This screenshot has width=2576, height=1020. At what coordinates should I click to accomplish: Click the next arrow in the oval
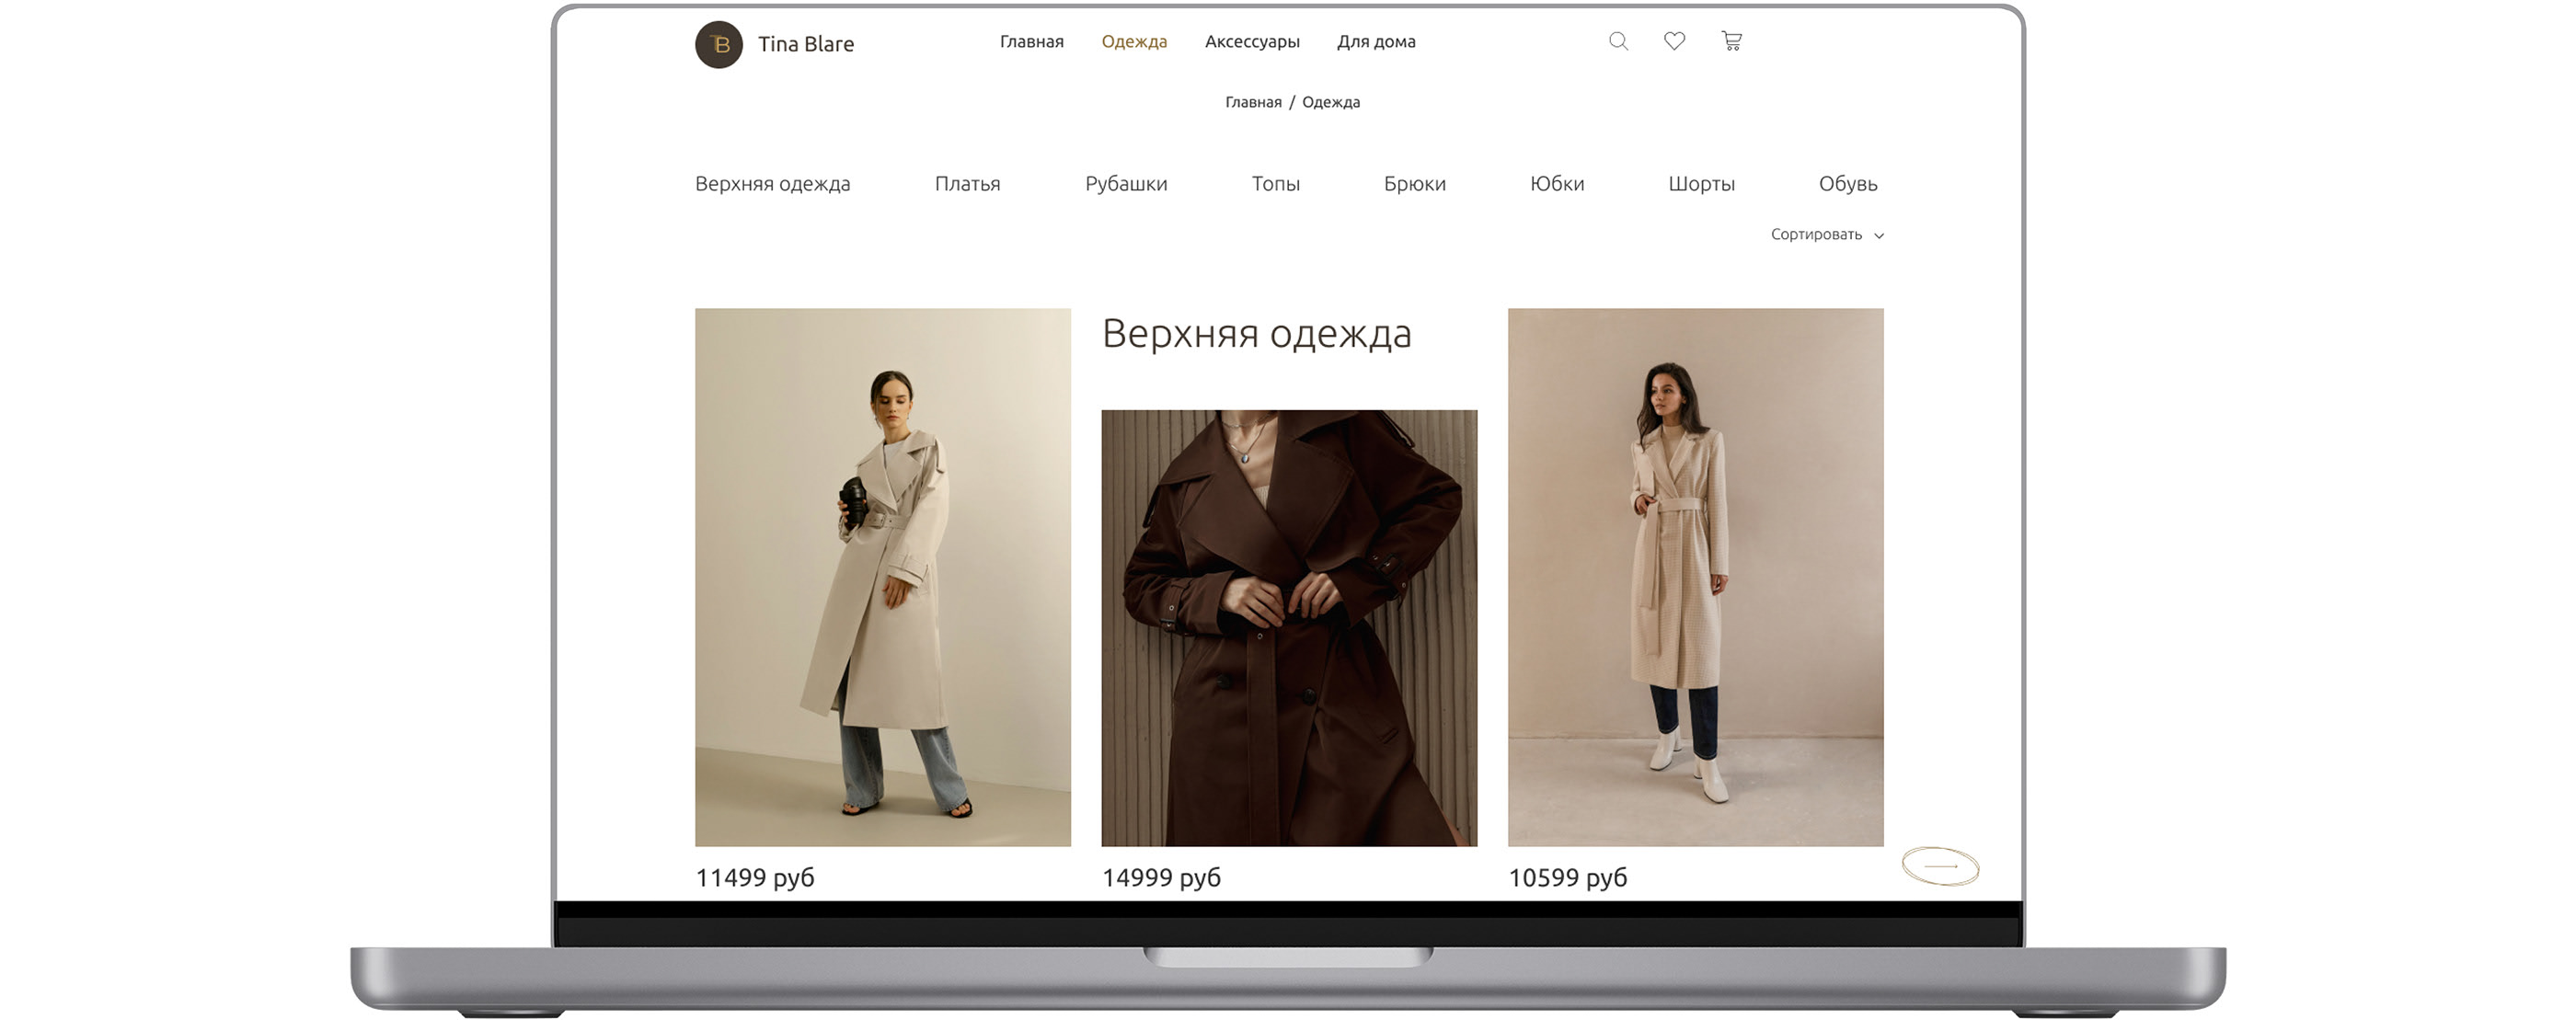point(1940,866)
